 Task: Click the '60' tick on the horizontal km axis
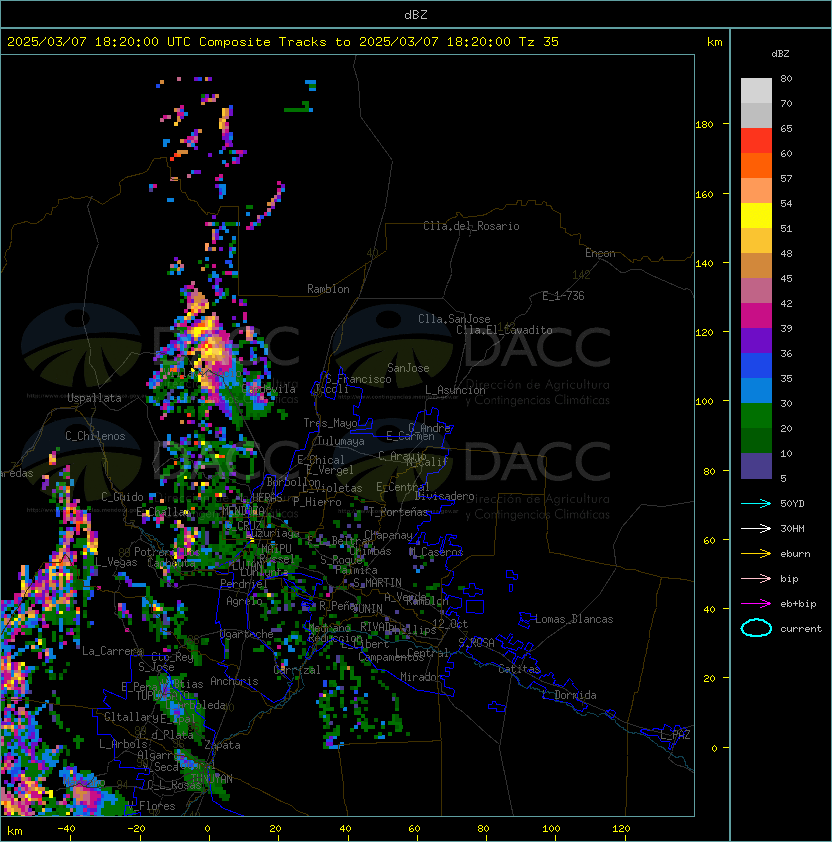click(414, 829)
